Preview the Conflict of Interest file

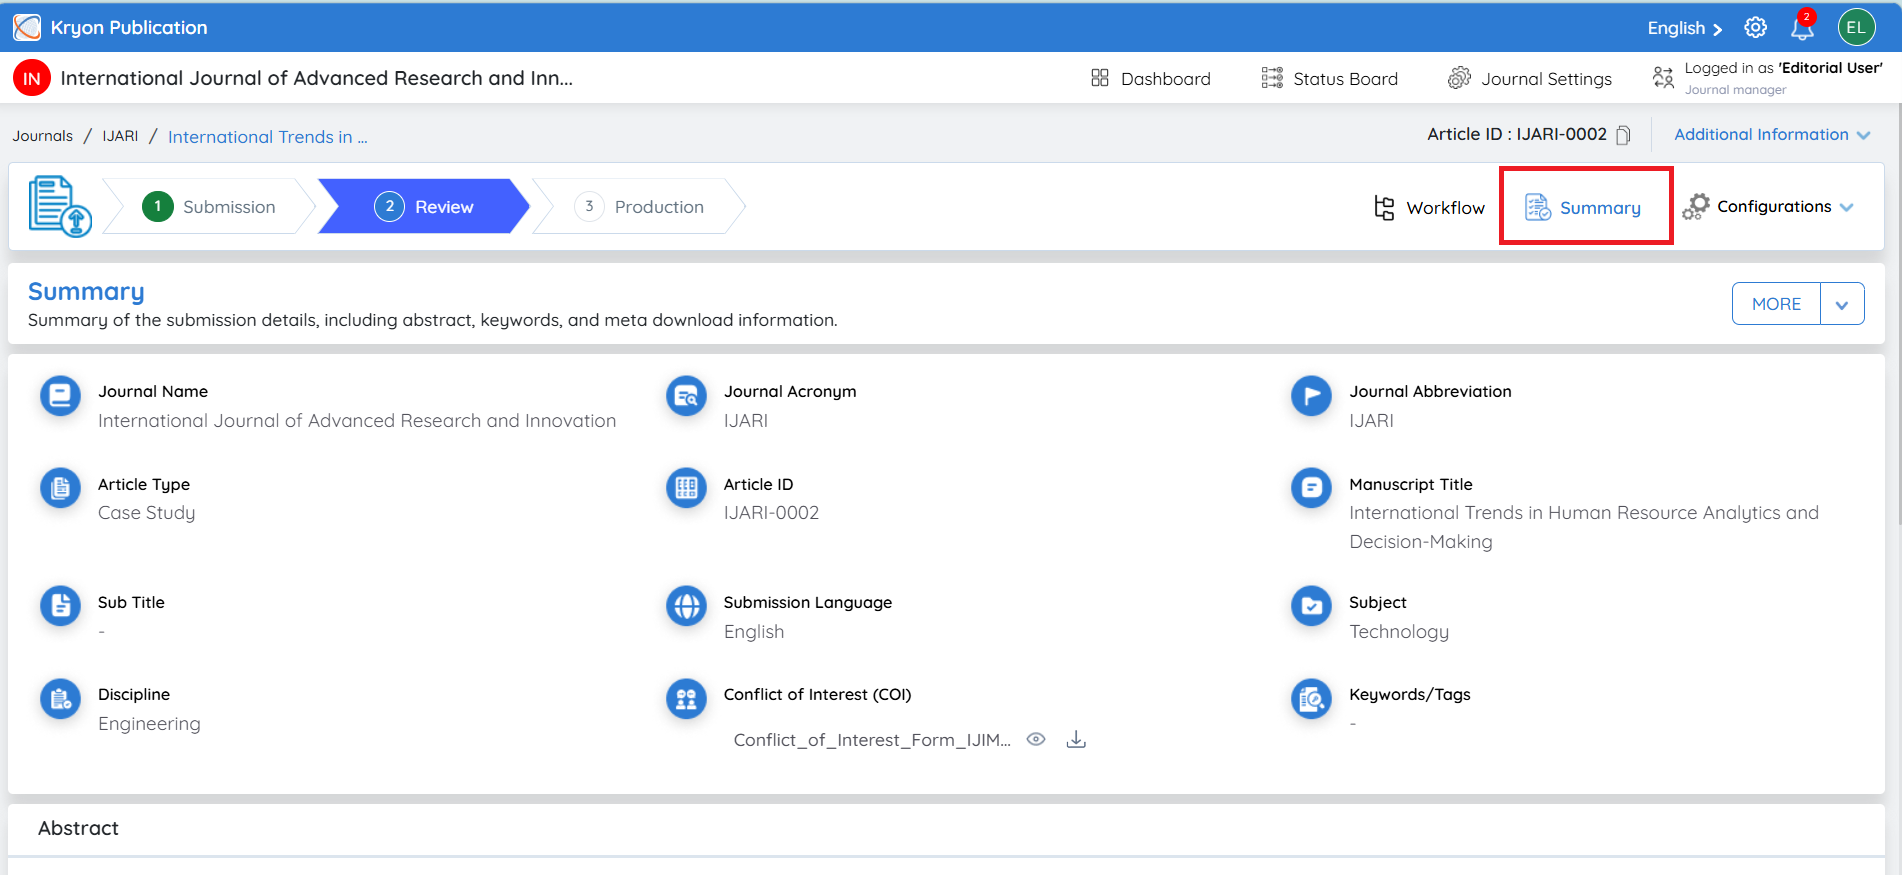tap(1036, 739)
